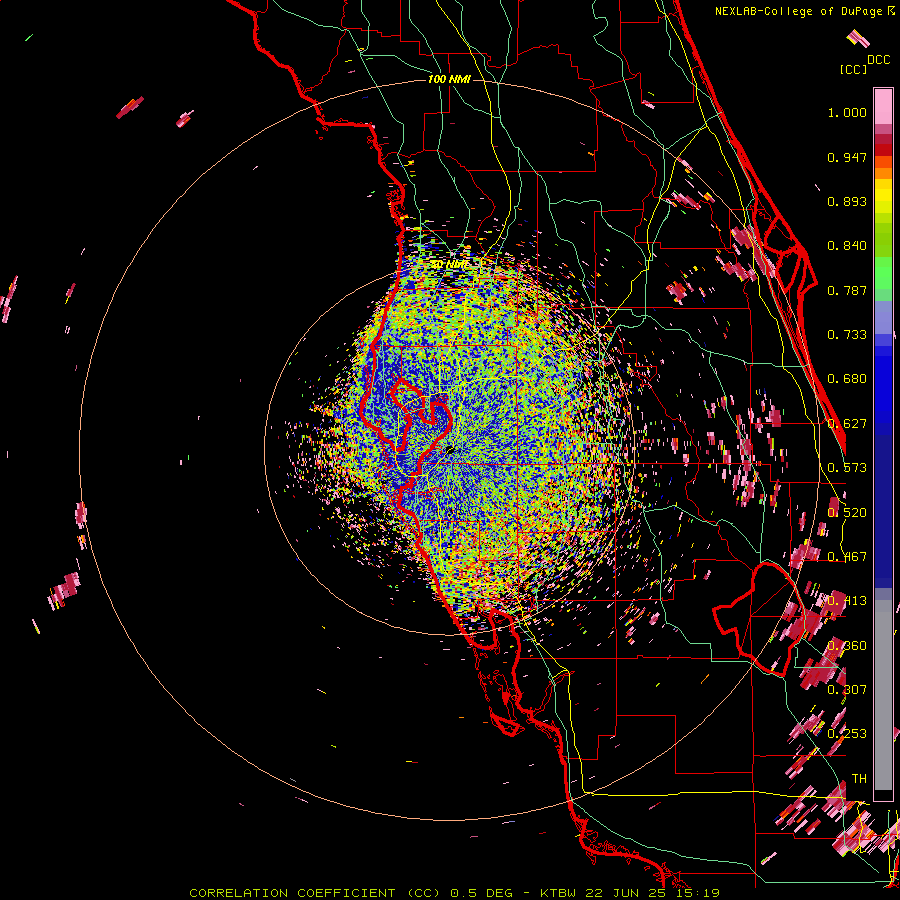The image size is (900, 900).
Task: Select the 0.893 scale value
Action: point(847,201)
